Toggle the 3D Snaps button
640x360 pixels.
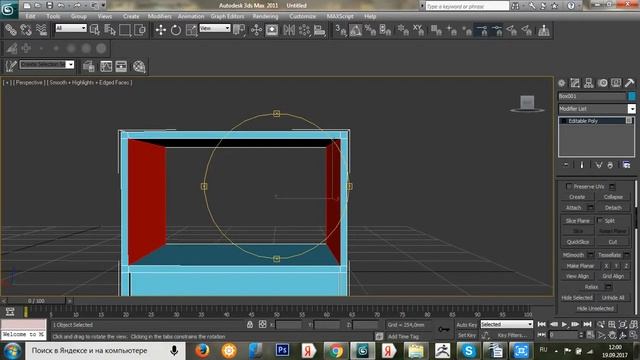[340, 30]
